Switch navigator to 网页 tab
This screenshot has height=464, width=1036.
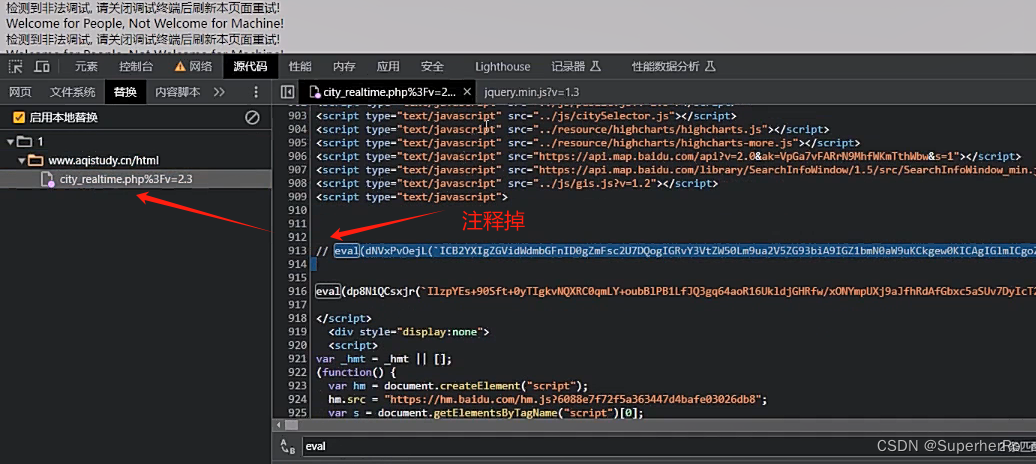coord(20,92)
